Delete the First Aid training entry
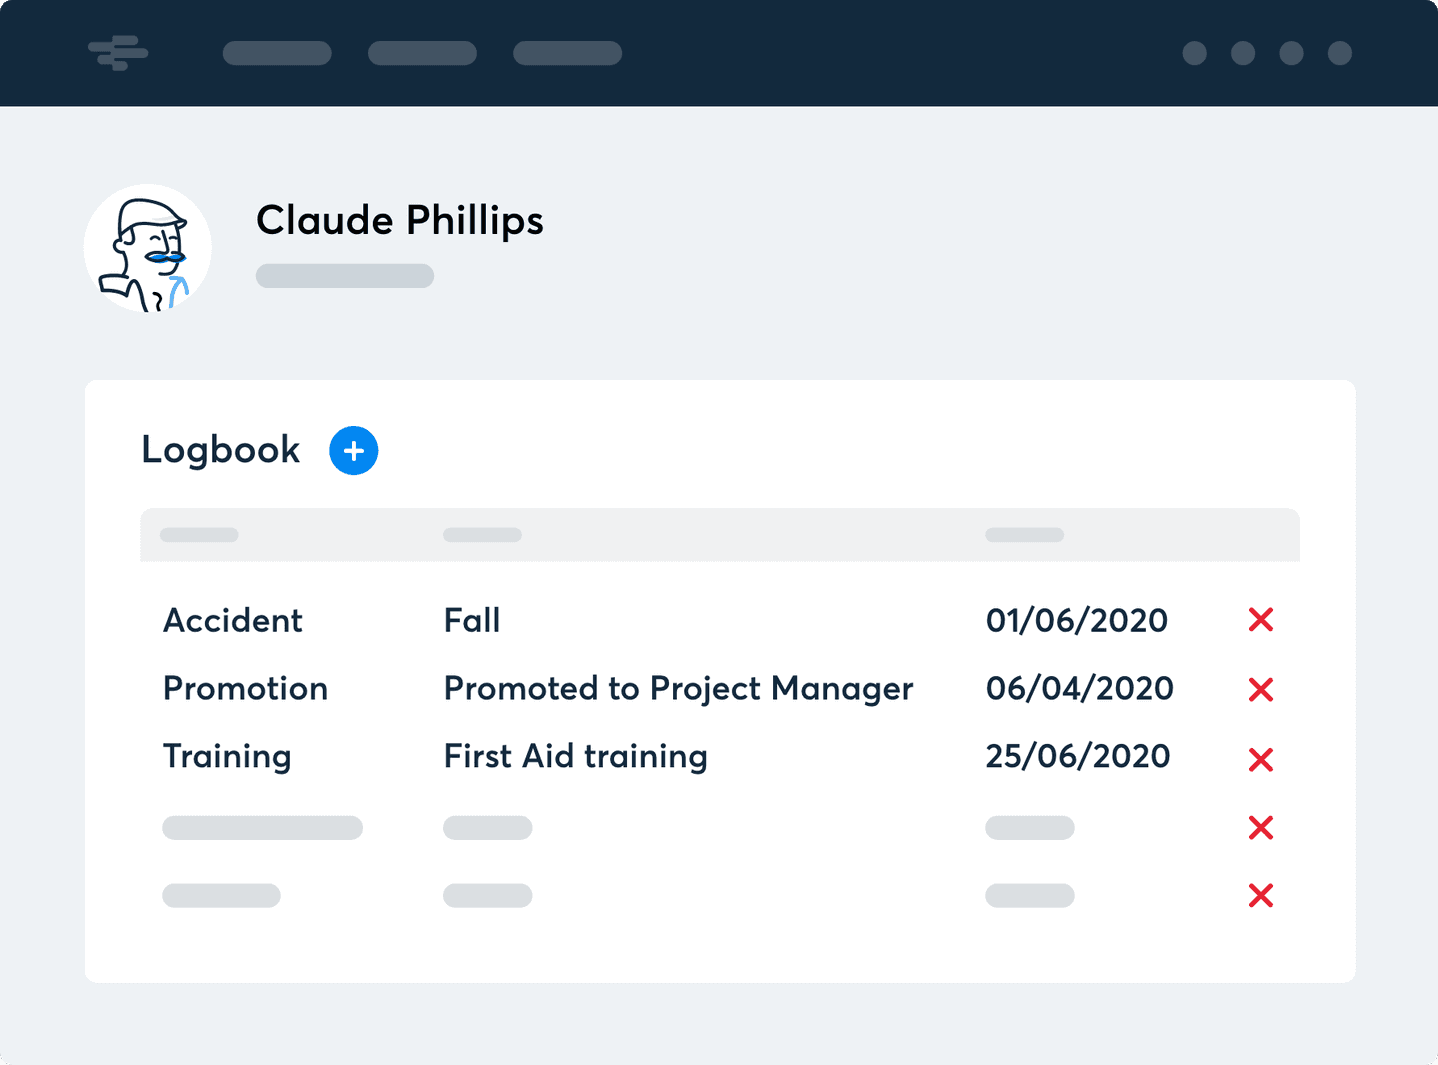This screenshot has height=1065, width=1438. coord(1261,760)
